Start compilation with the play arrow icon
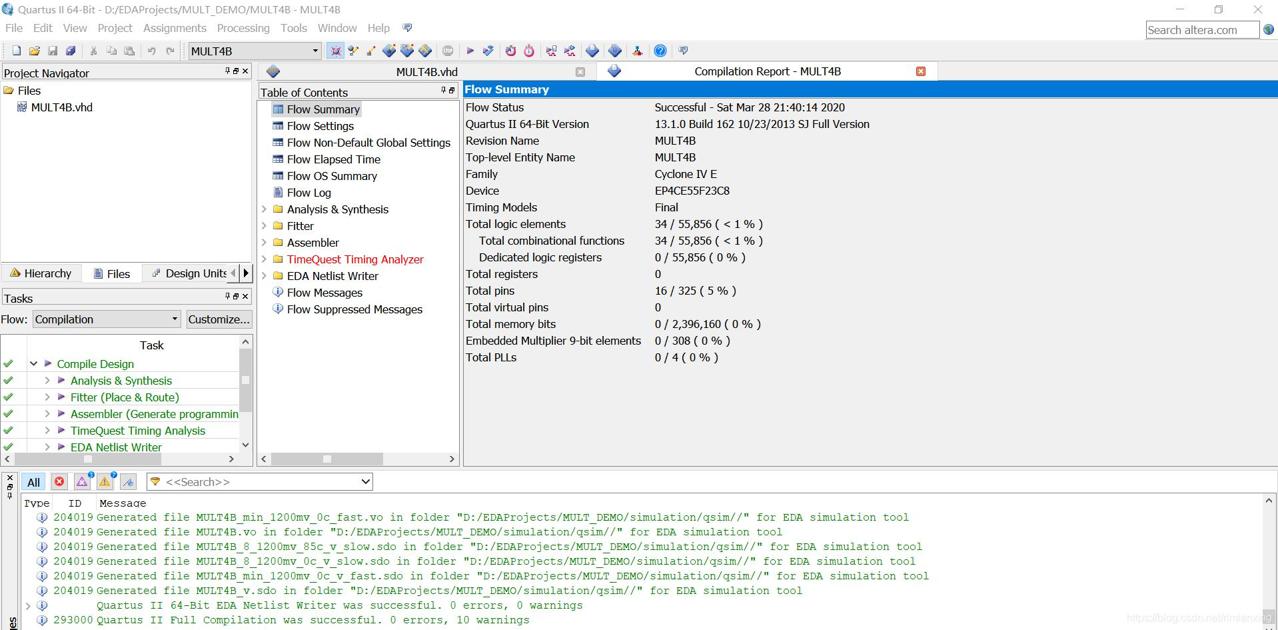This screenshot has height=630, width=1278. click(x=470, y=51)
